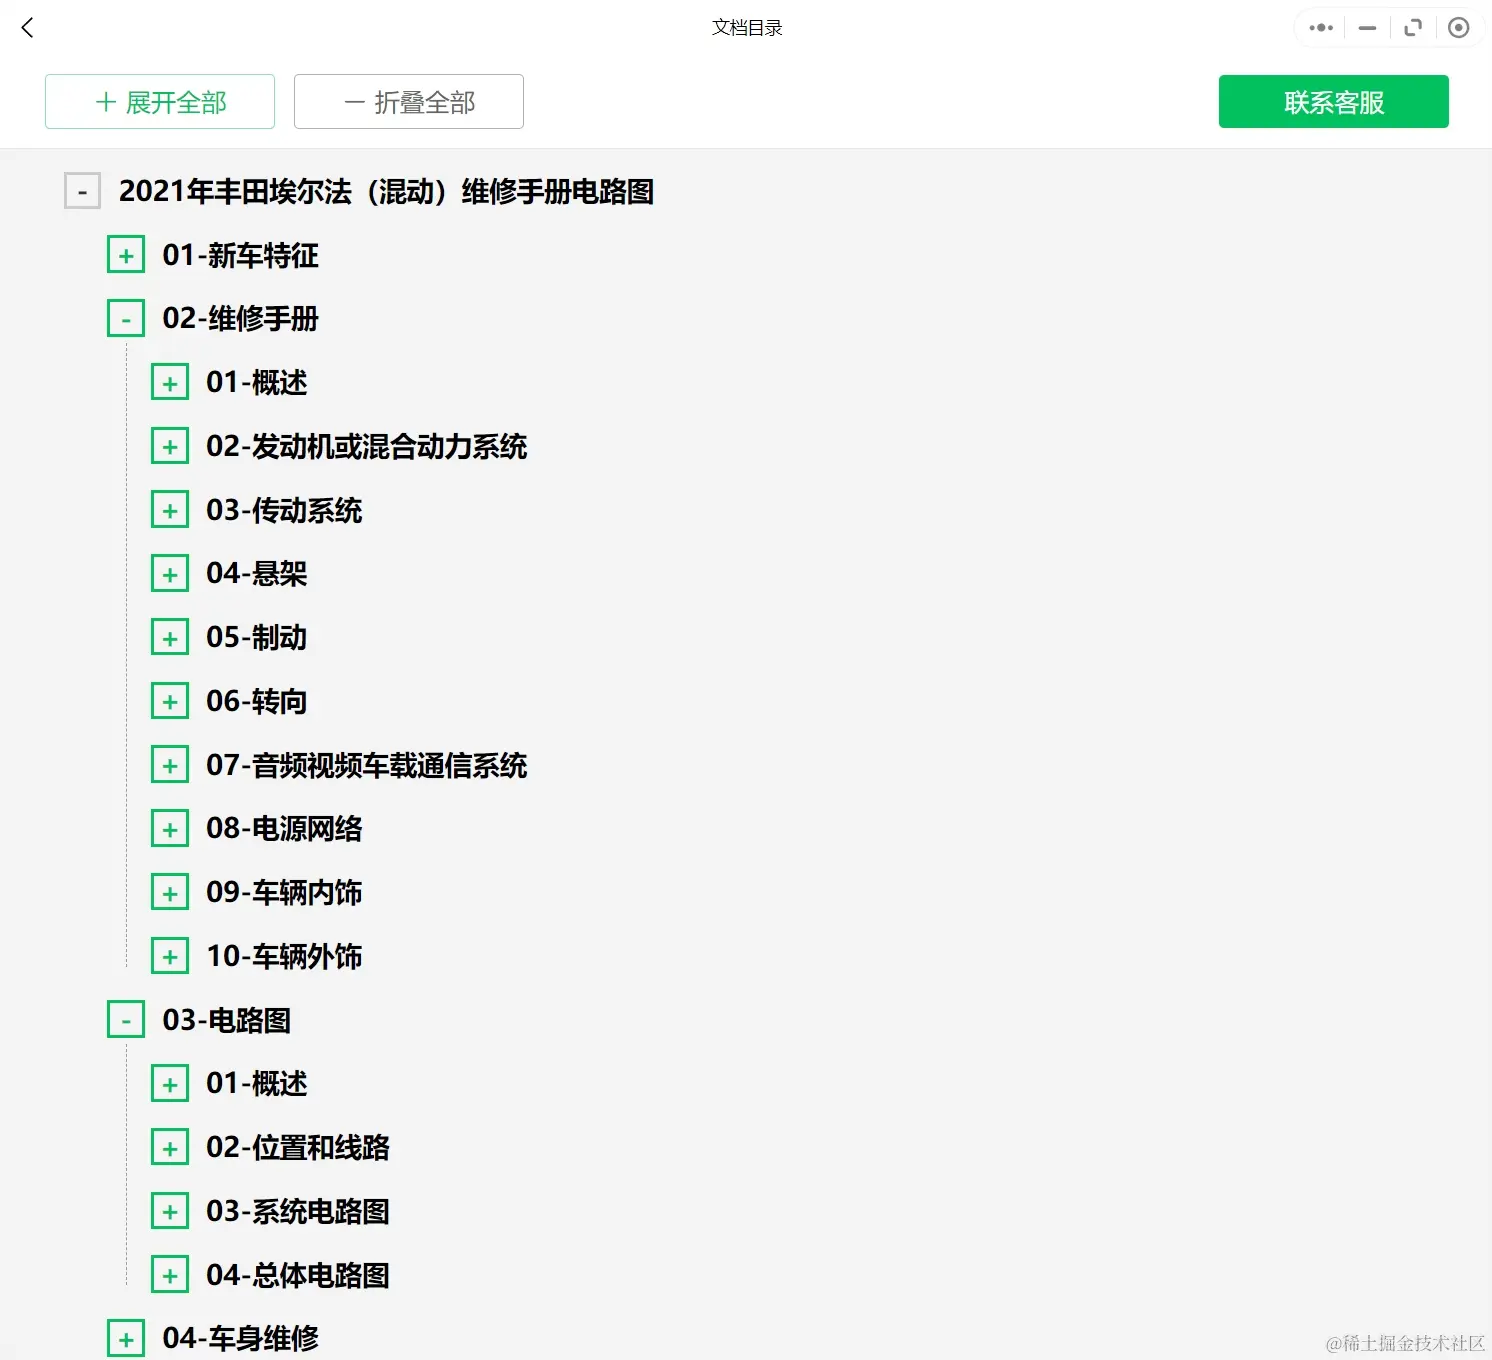This screenshot has height=1360, width=1492.
Task: Select the 03-系统电路图 tree item
Action: point(299,1211)
